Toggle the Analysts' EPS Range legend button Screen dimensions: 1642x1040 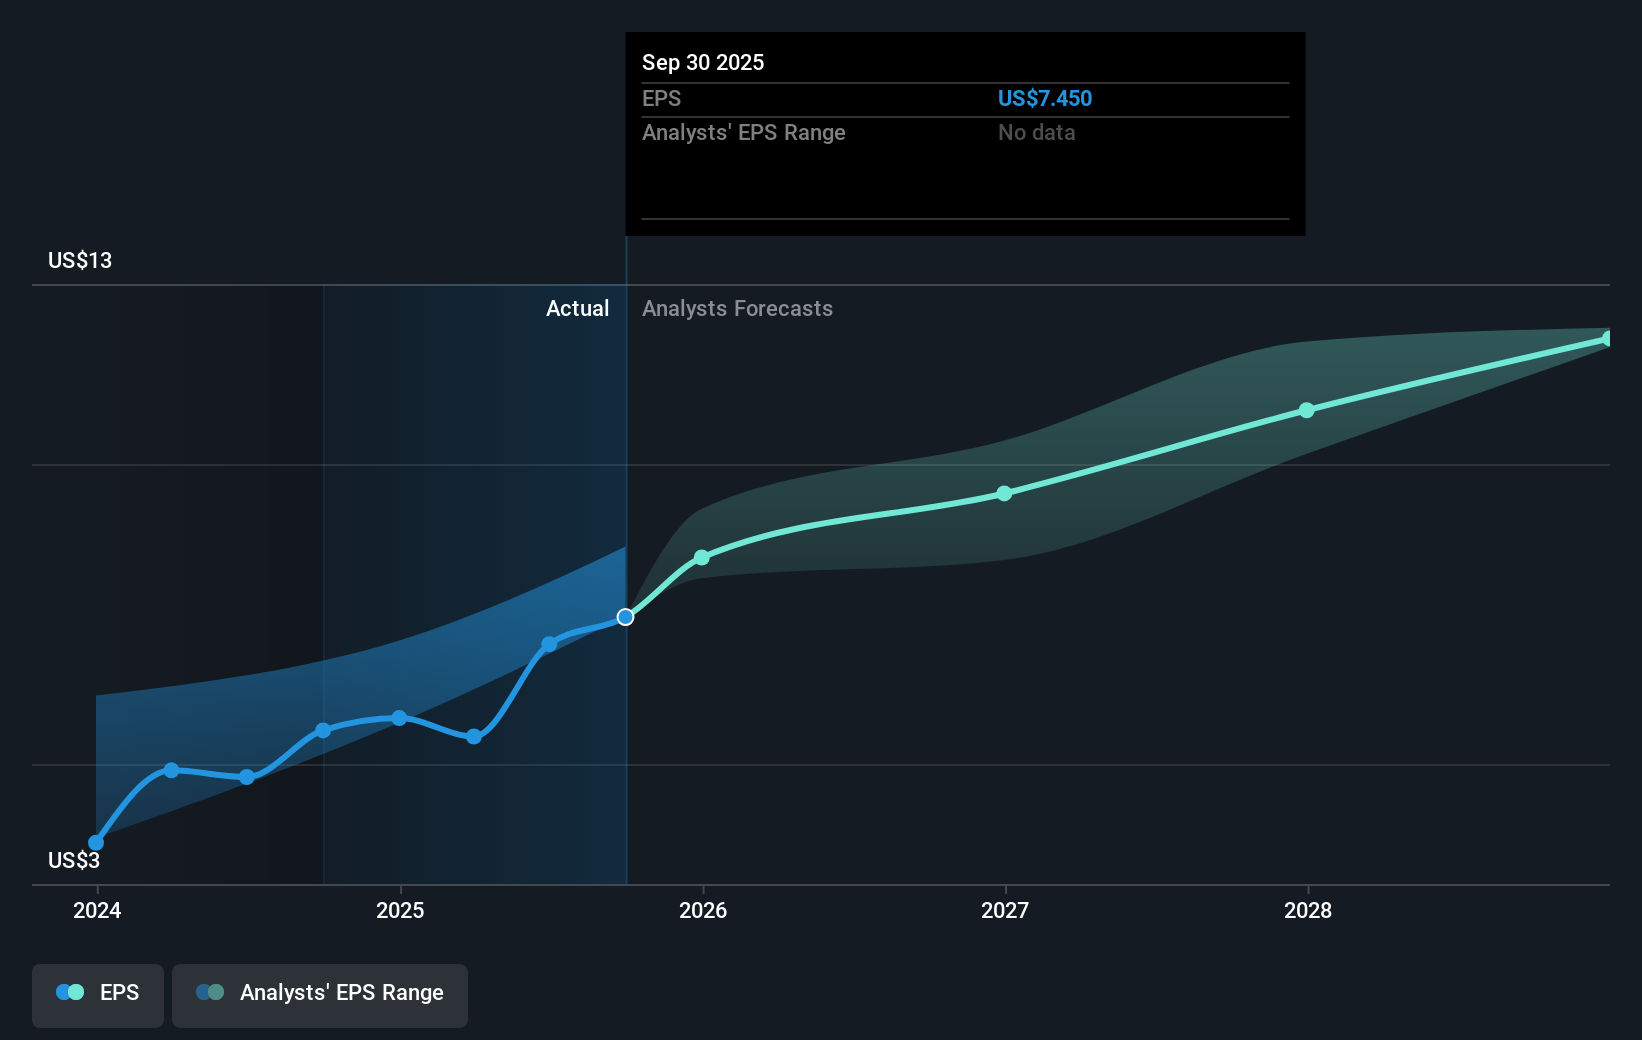pyautogui.click(x=320, y=995)
